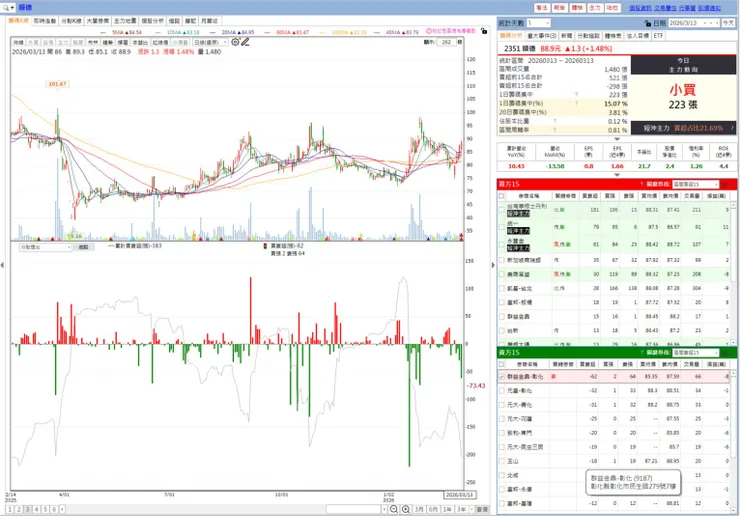
Task: Check the 永豐金 broker row checkbox
Action: [x=502, y=244]
